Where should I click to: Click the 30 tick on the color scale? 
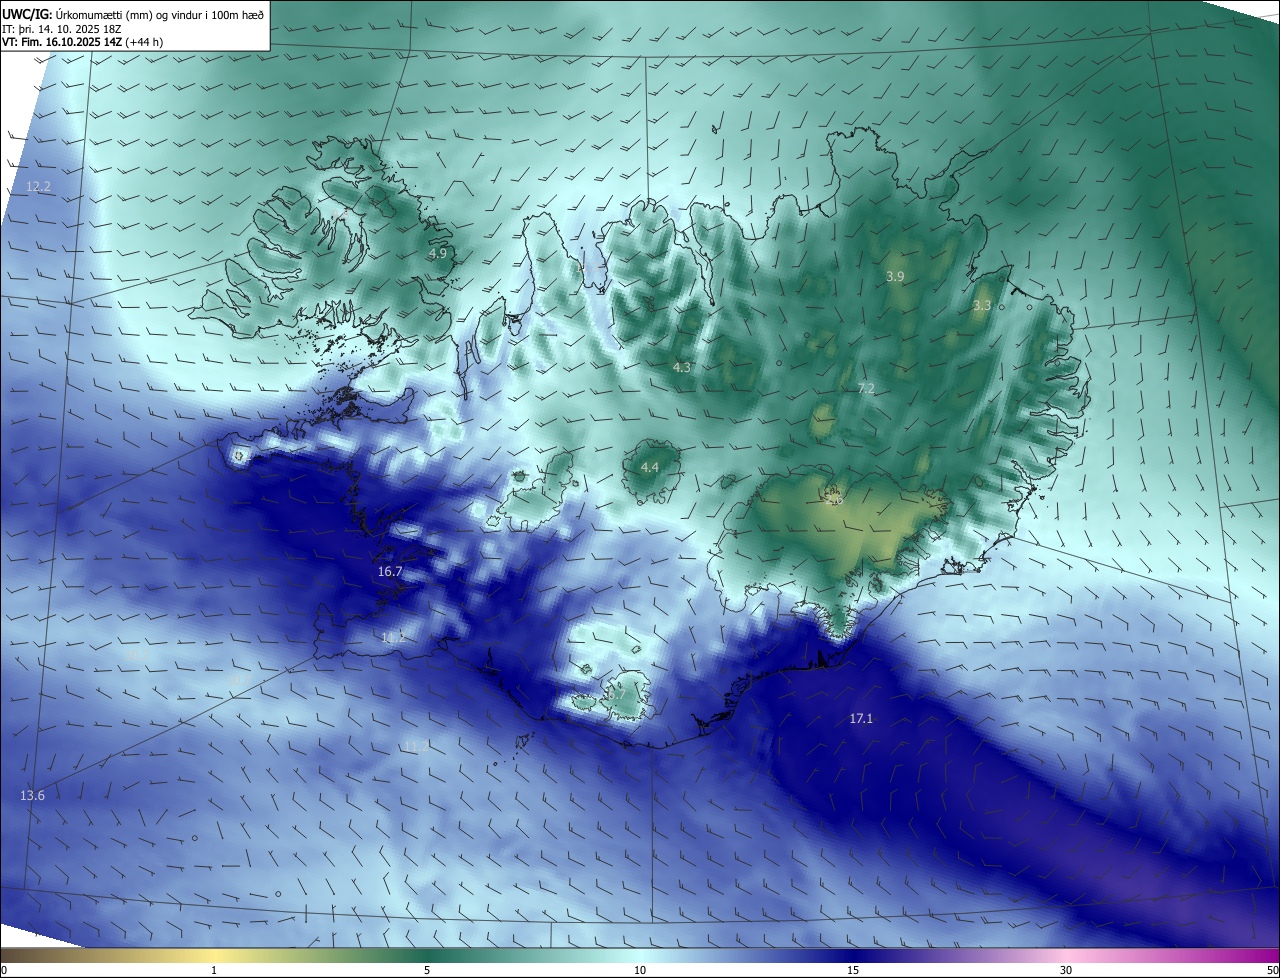point(1066,970)
